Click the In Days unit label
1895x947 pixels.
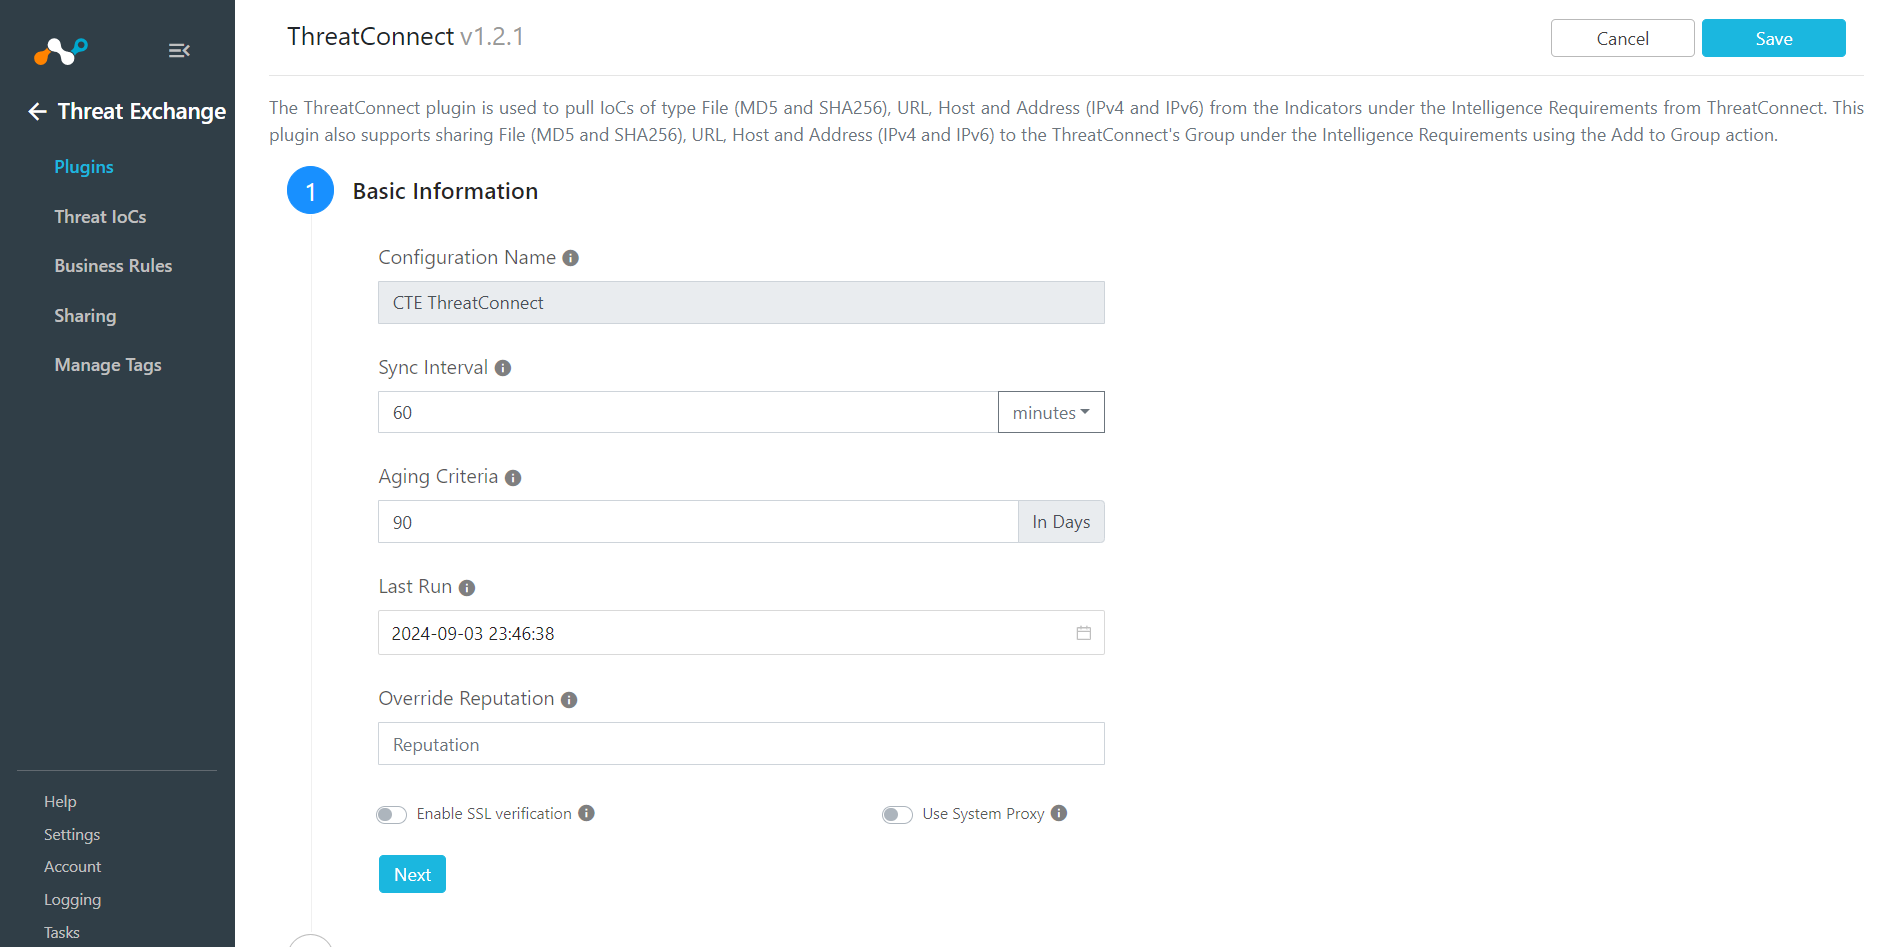(x=1061, y=522)
